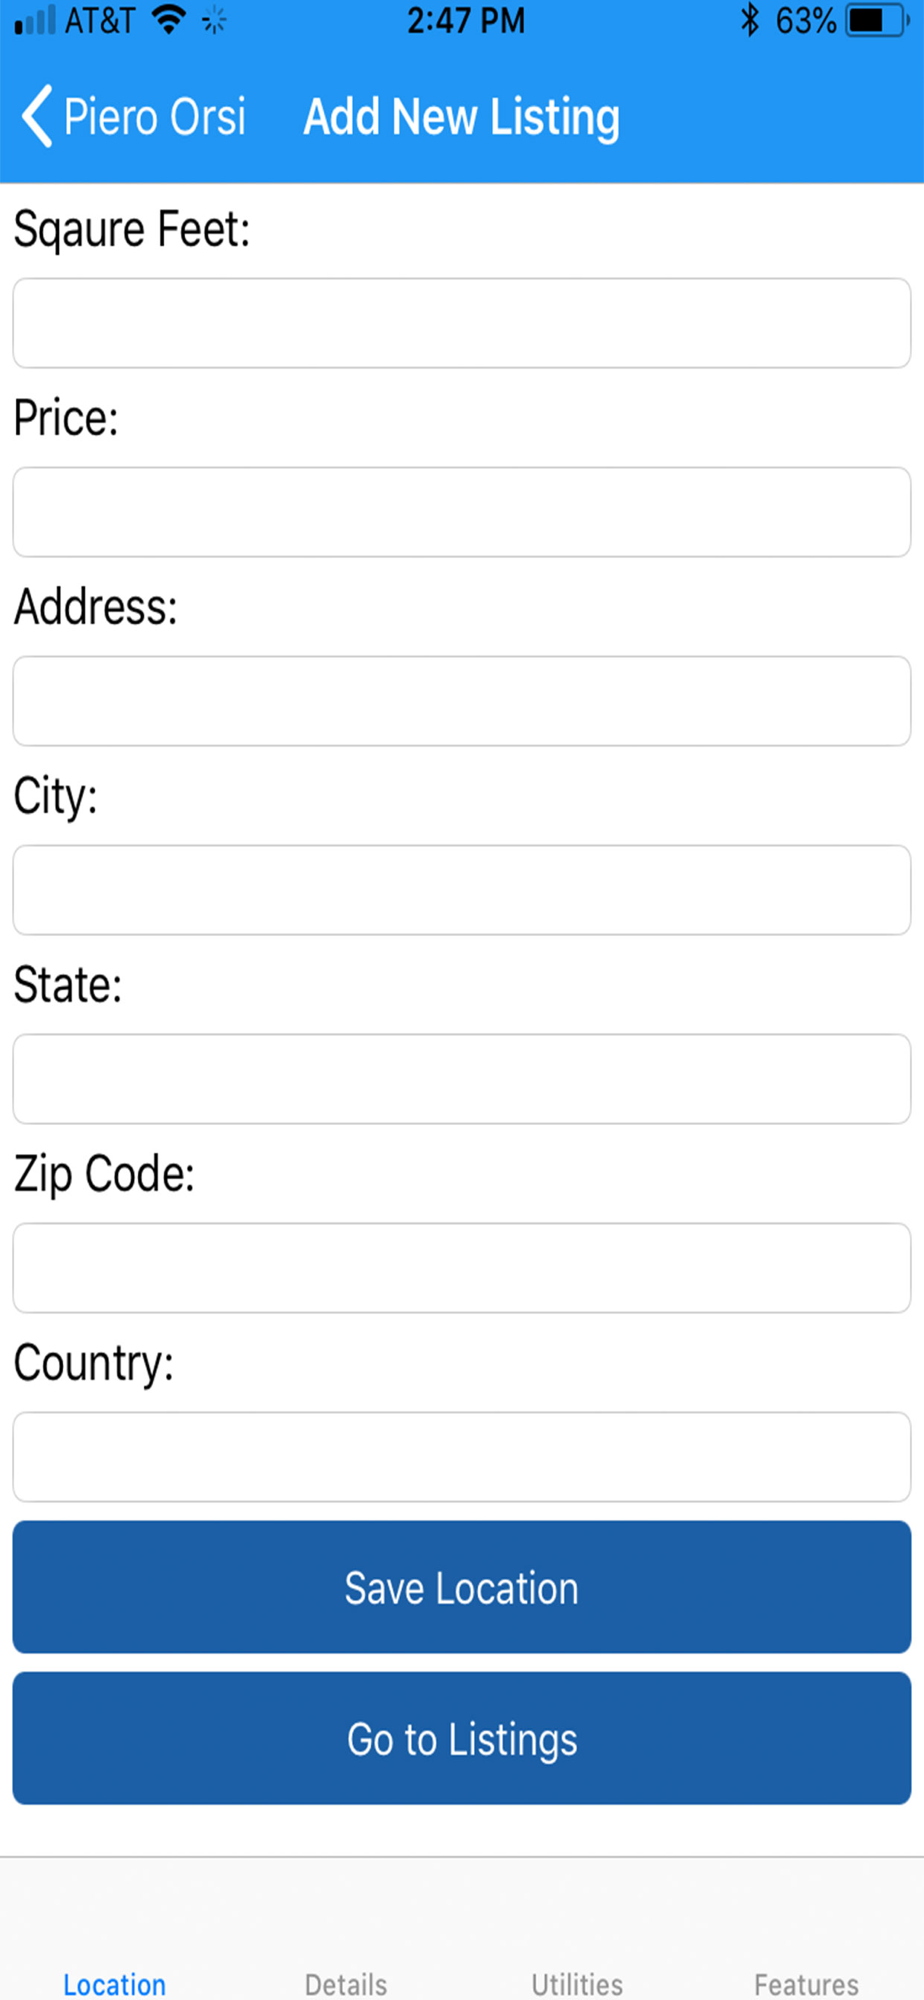This screenshot has width=924, height=2000.
Task: Tap the network activity spinner icon
Action: click(214, 20)
